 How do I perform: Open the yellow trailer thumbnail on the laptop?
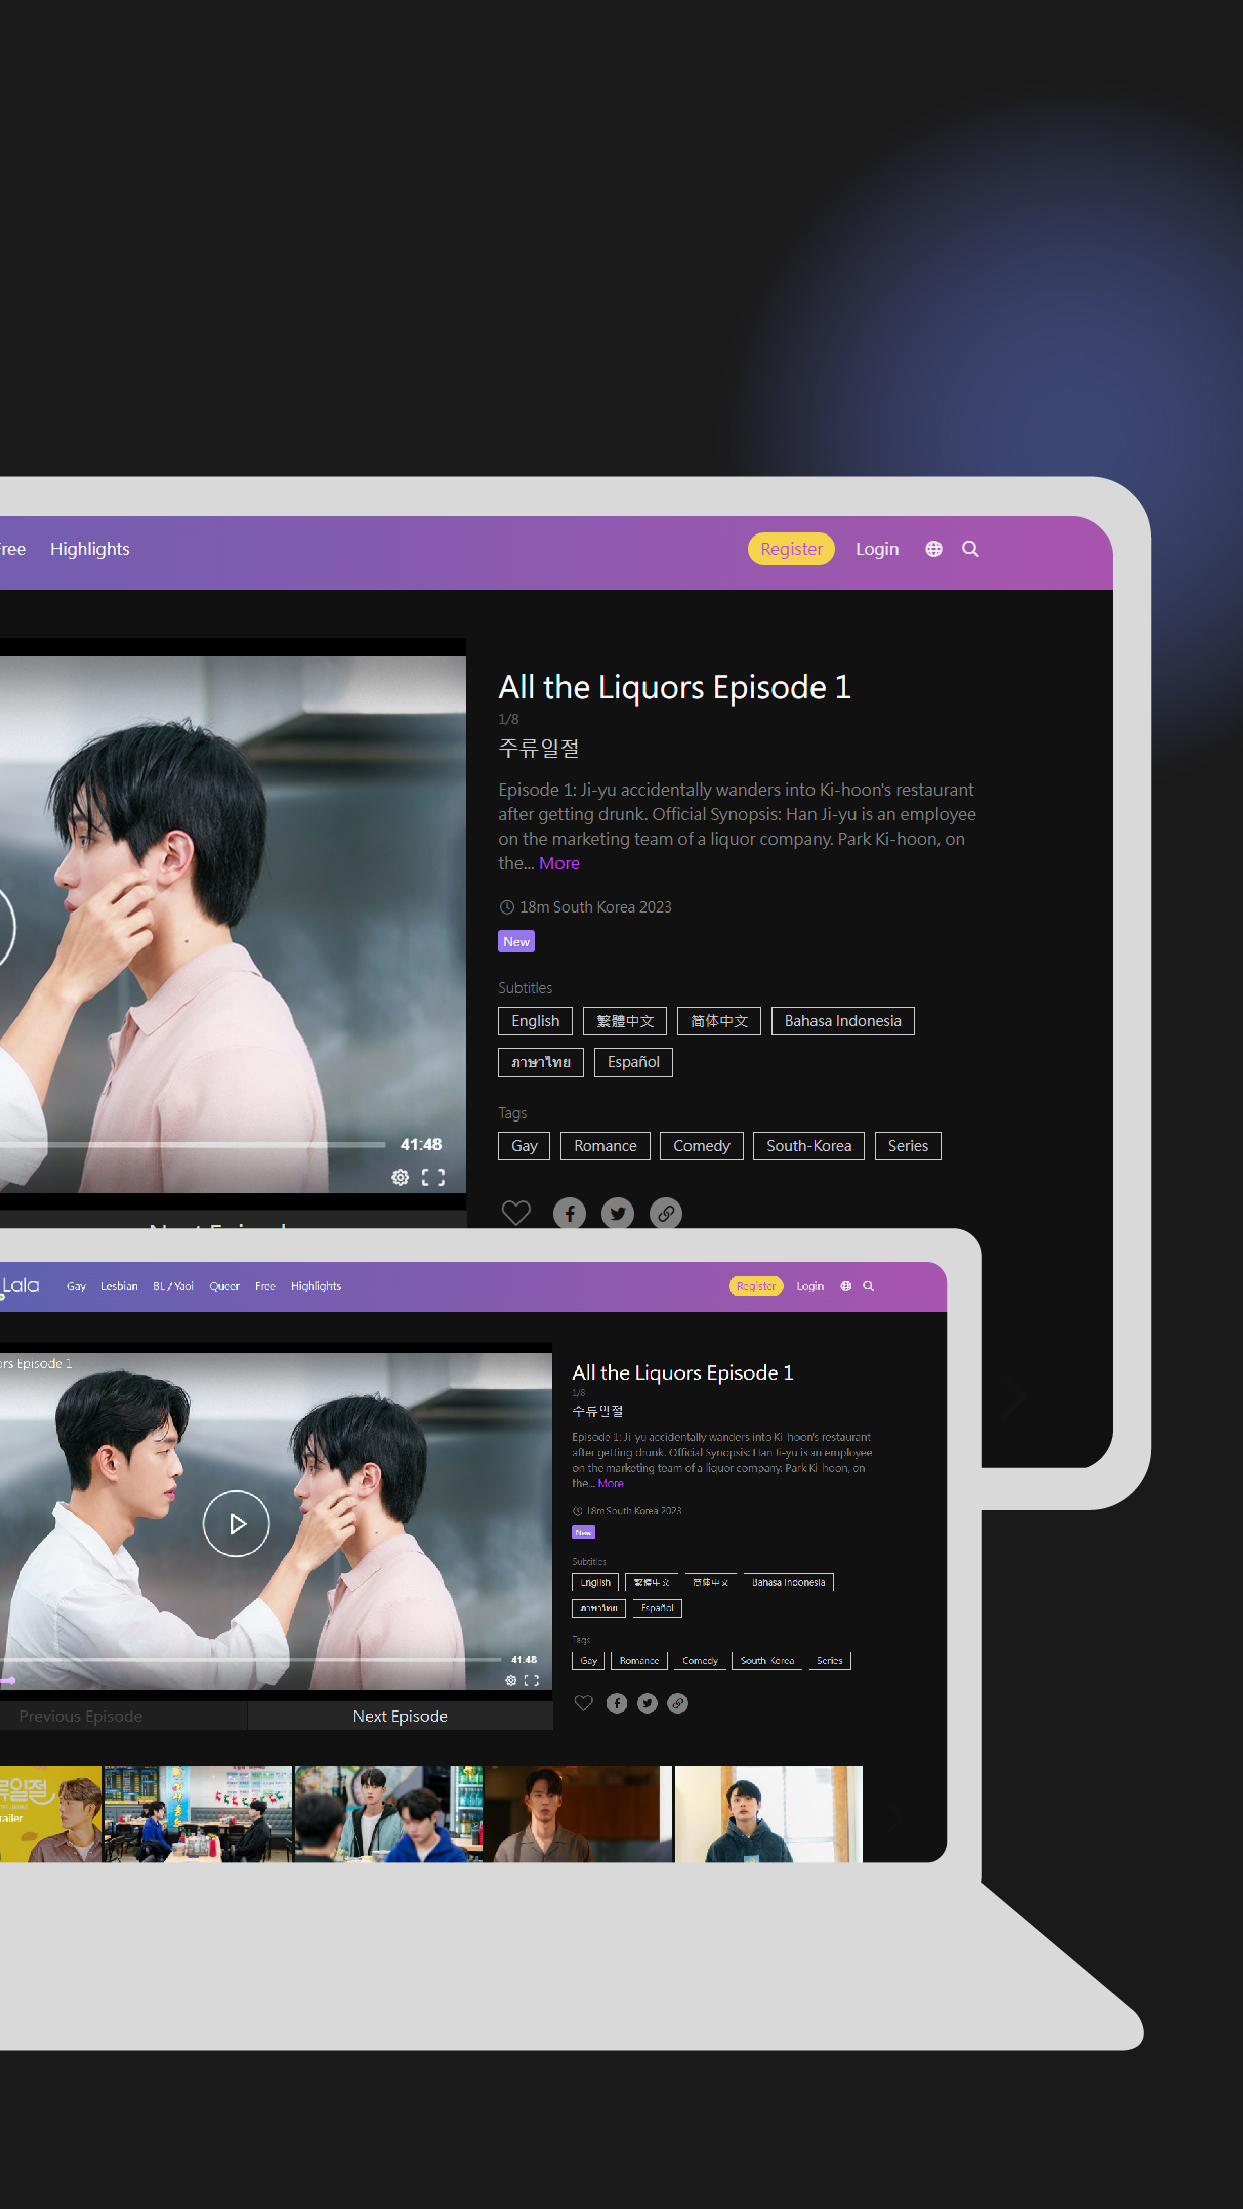pos(51,1814)
